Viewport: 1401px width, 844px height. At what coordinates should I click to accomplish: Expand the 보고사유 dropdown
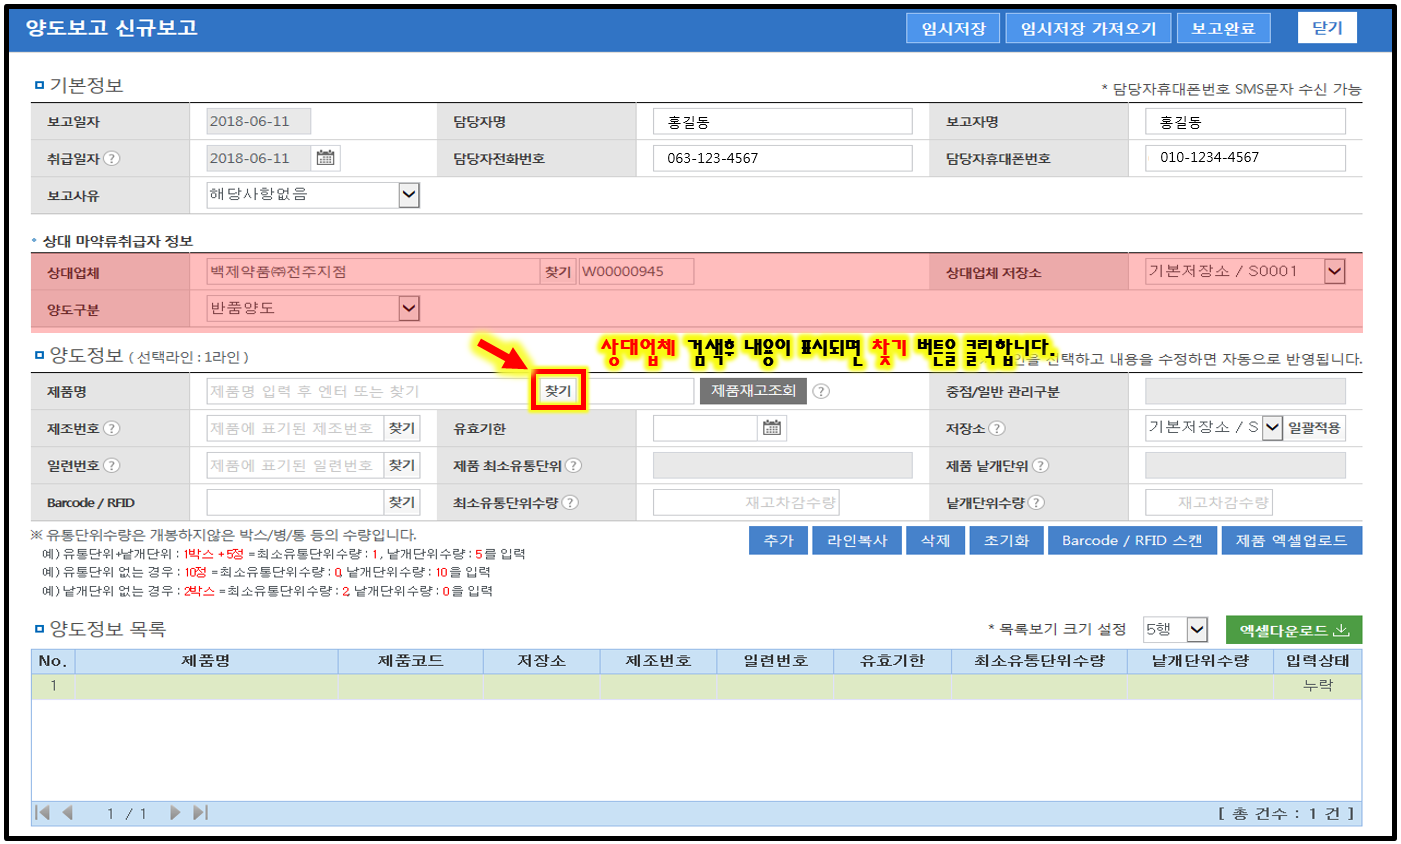tap(408, 195)
